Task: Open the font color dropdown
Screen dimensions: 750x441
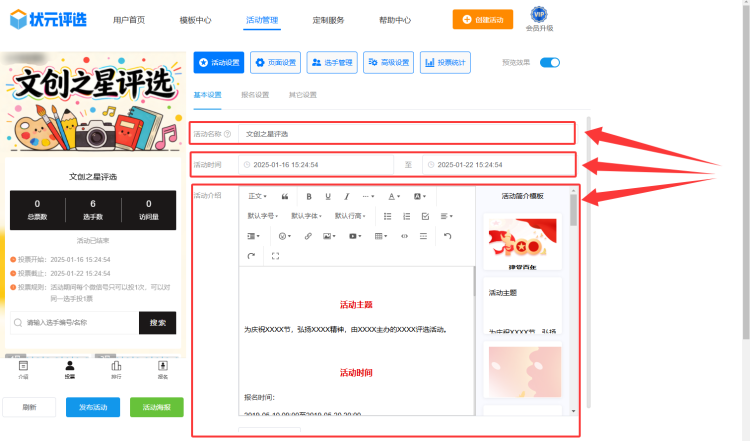Action: click(x=394, y=197)
